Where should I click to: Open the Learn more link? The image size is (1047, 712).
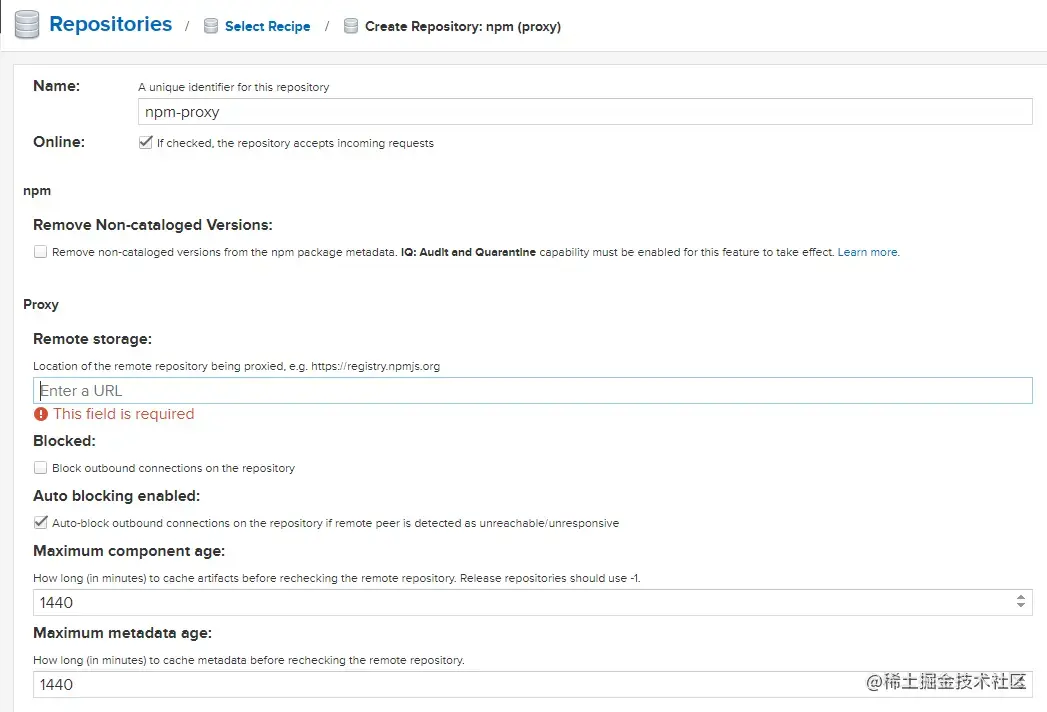pos(868,253)
